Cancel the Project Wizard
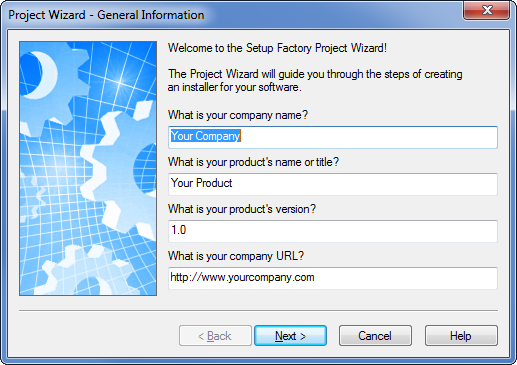The width and height of the screenshot is (517, 365). 375,335
